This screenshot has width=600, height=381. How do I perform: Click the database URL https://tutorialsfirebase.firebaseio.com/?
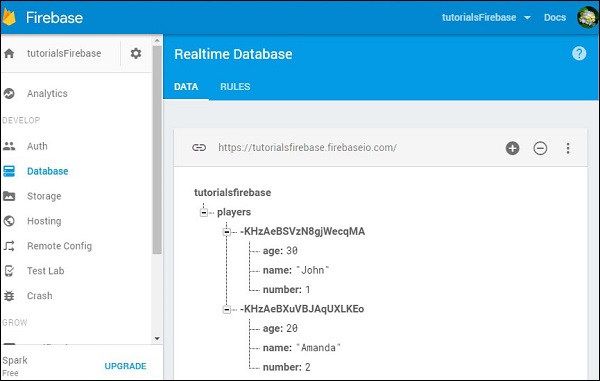click(x=307, y=148)
